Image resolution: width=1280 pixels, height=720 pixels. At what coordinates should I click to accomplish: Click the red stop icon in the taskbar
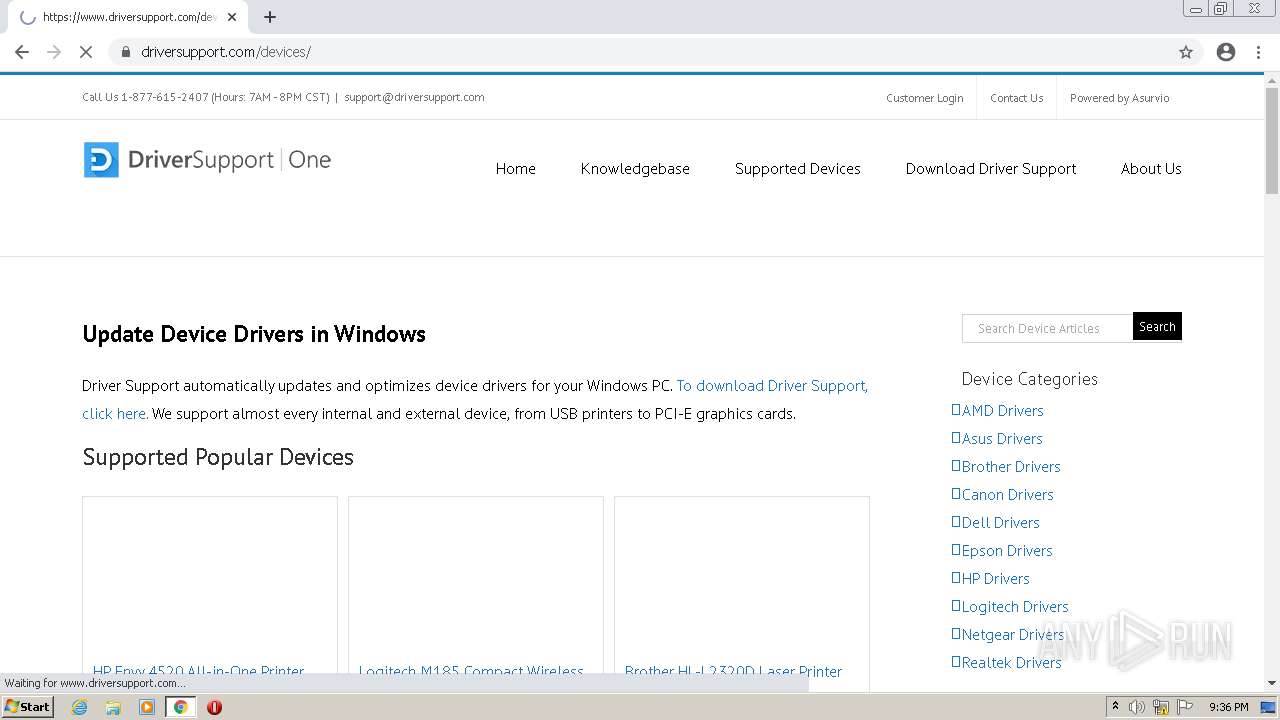[x=214, y=707]
